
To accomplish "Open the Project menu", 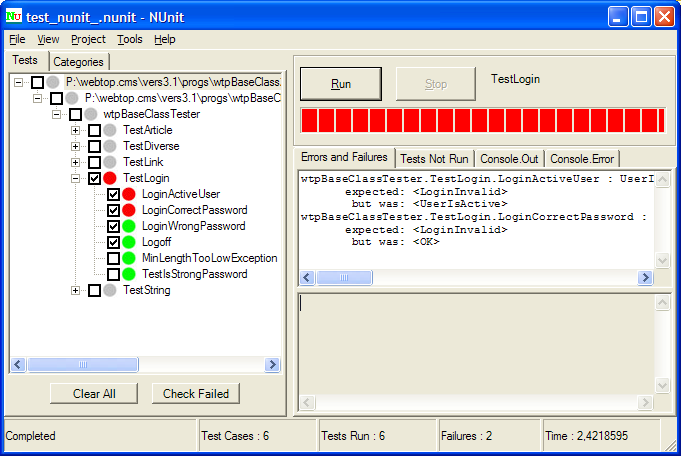I will pos(88,40).
